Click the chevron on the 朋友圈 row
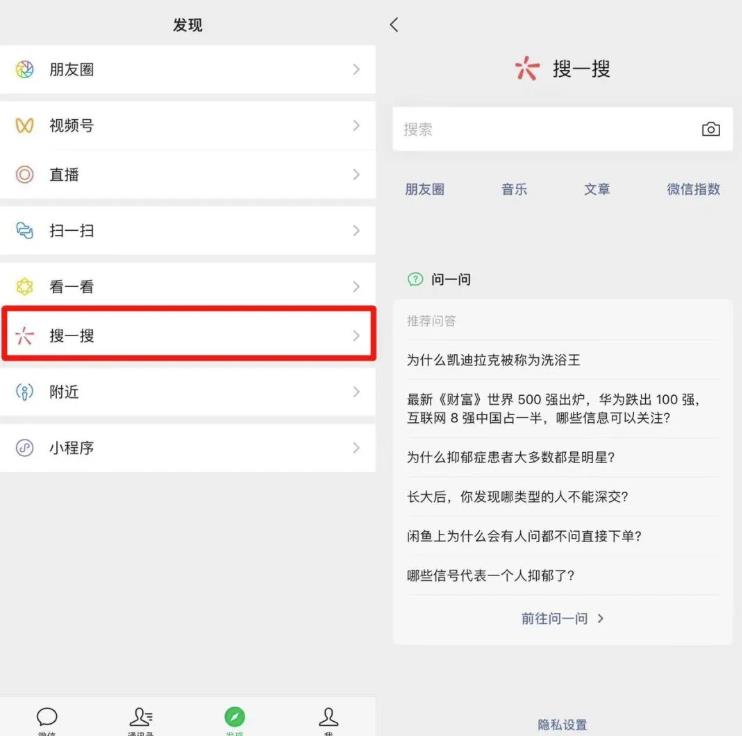742x736 pixels. click(x=356, y=70)
